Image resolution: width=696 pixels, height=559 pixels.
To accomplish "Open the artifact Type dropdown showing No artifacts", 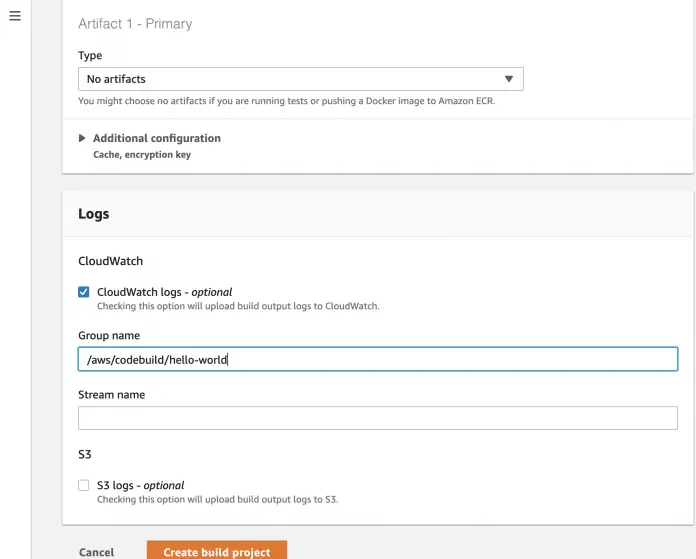I will coord(300,79).
